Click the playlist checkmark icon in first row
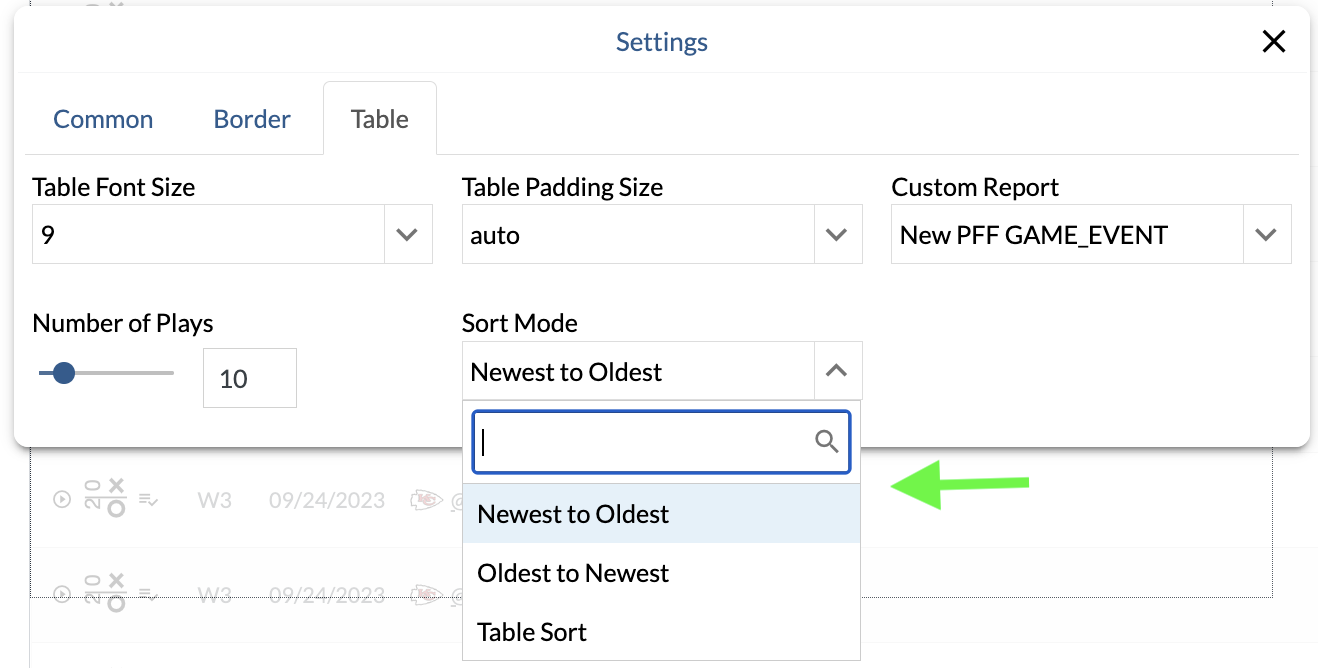 point(148,499)
